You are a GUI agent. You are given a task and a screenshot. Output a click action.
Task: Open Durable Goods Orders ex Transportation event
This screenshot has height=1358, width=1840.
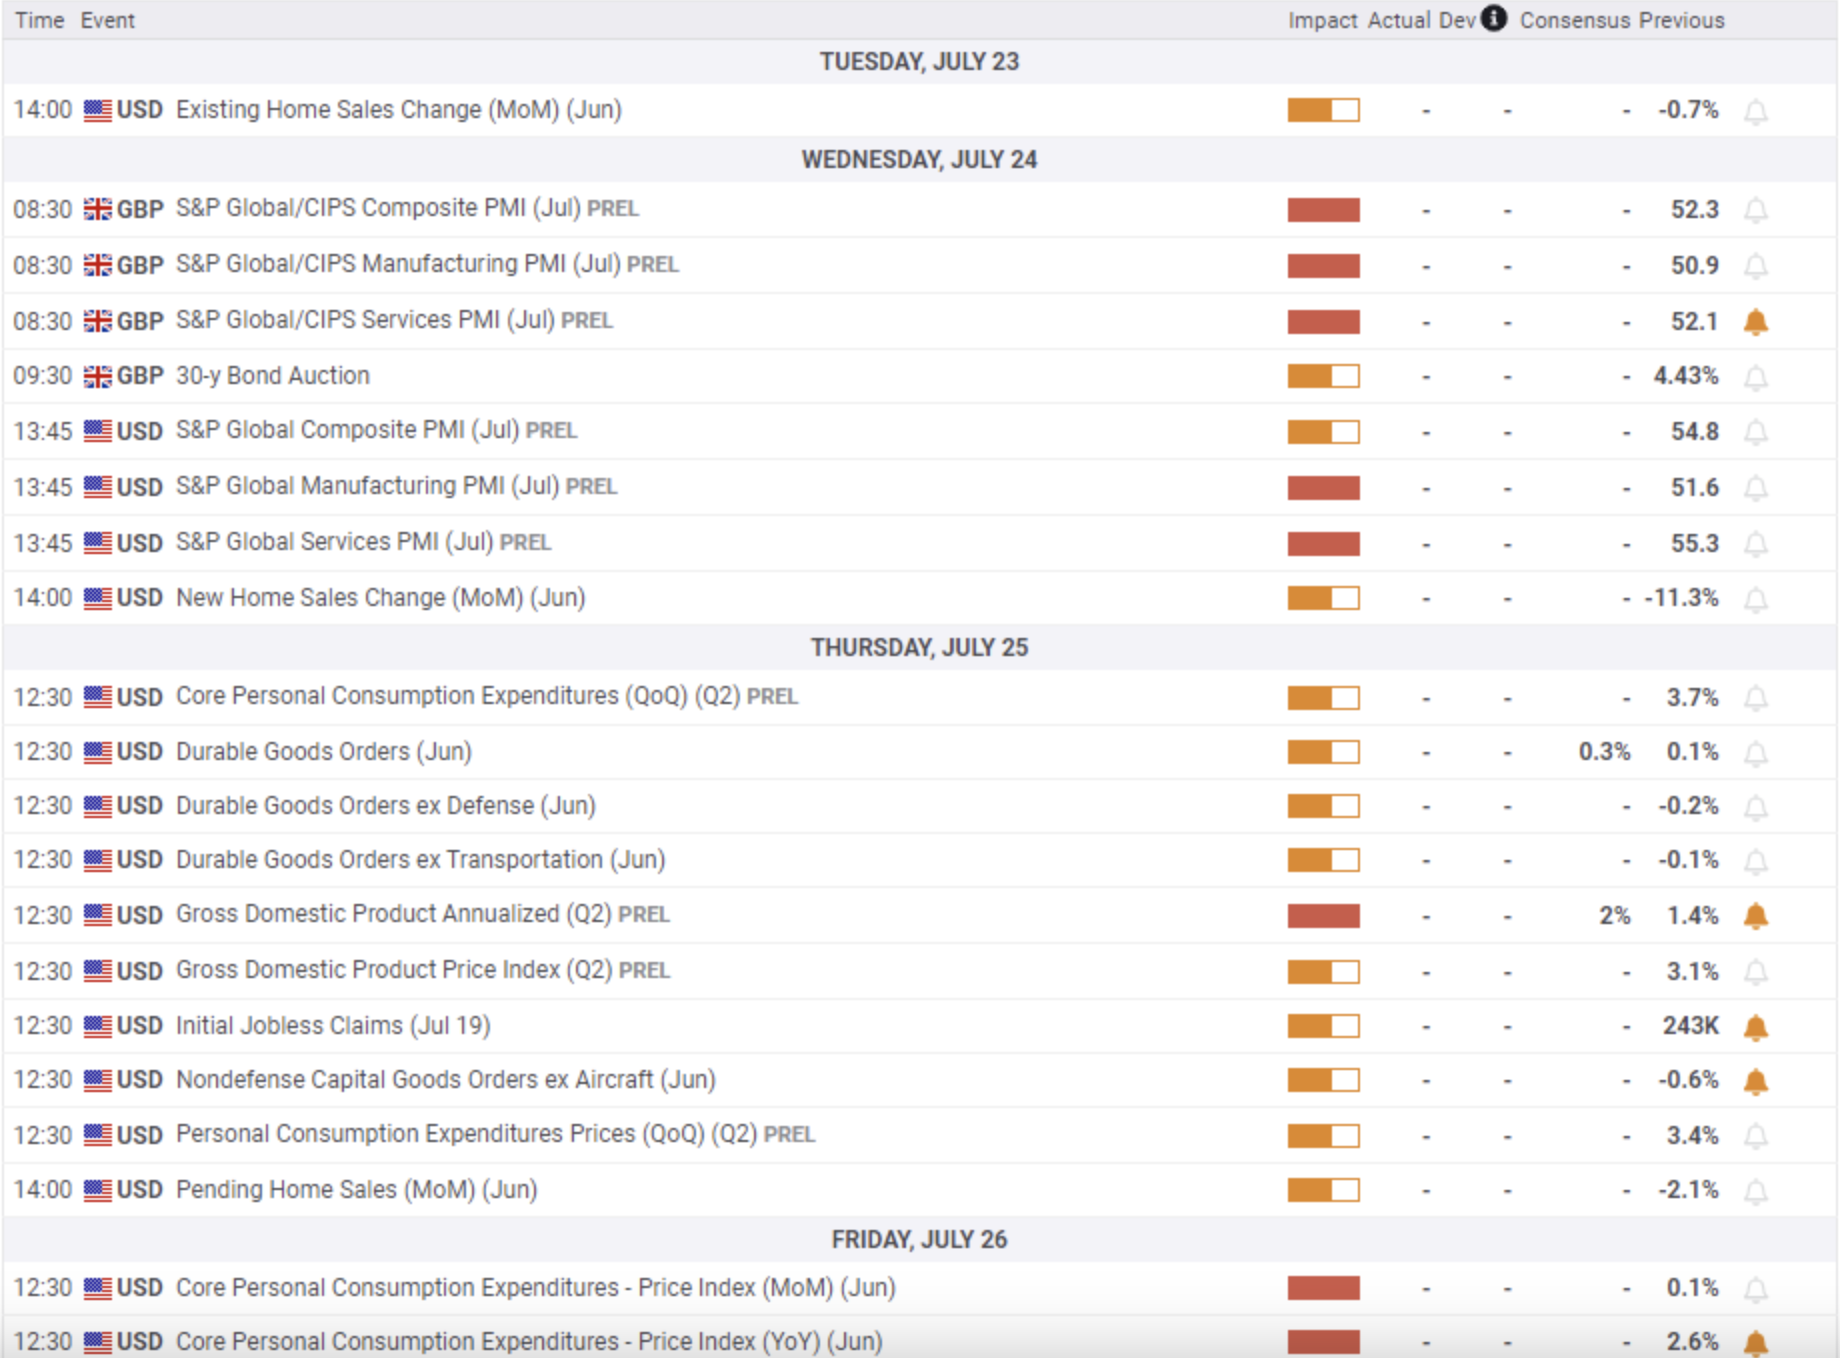tap(421, 860)
